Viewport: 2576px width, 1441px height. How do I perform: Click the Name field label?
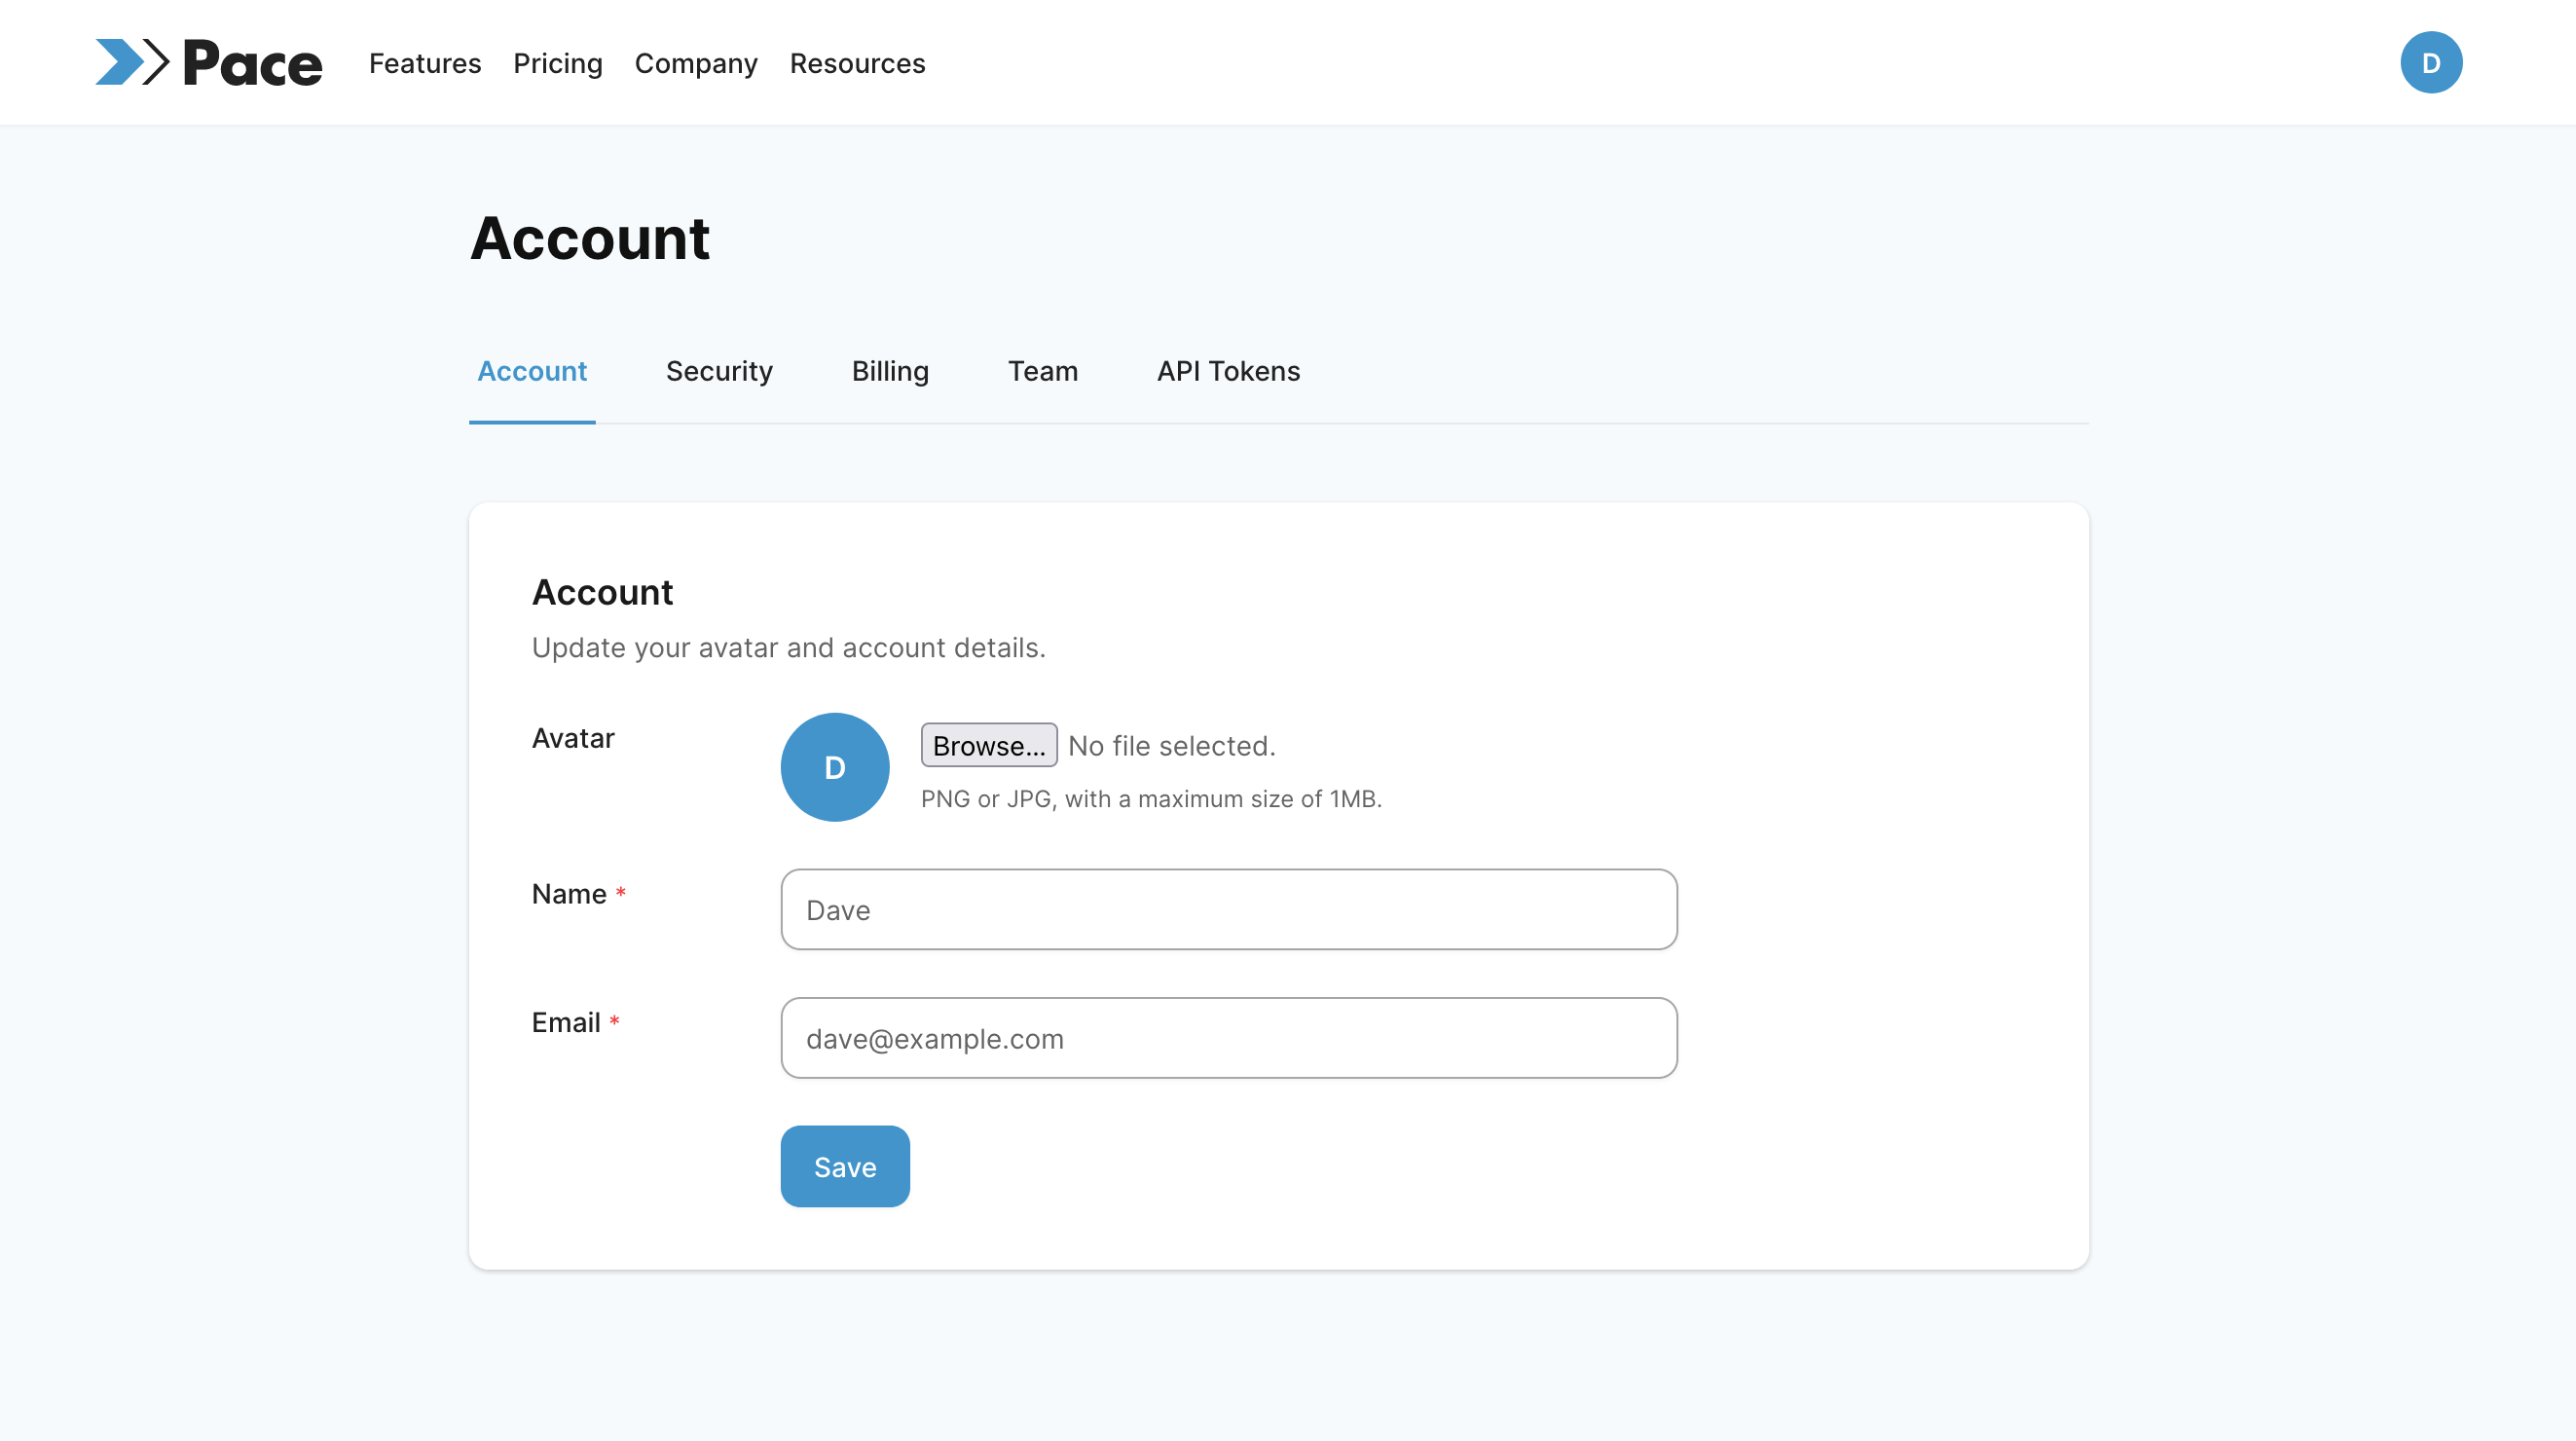(569, 894)
